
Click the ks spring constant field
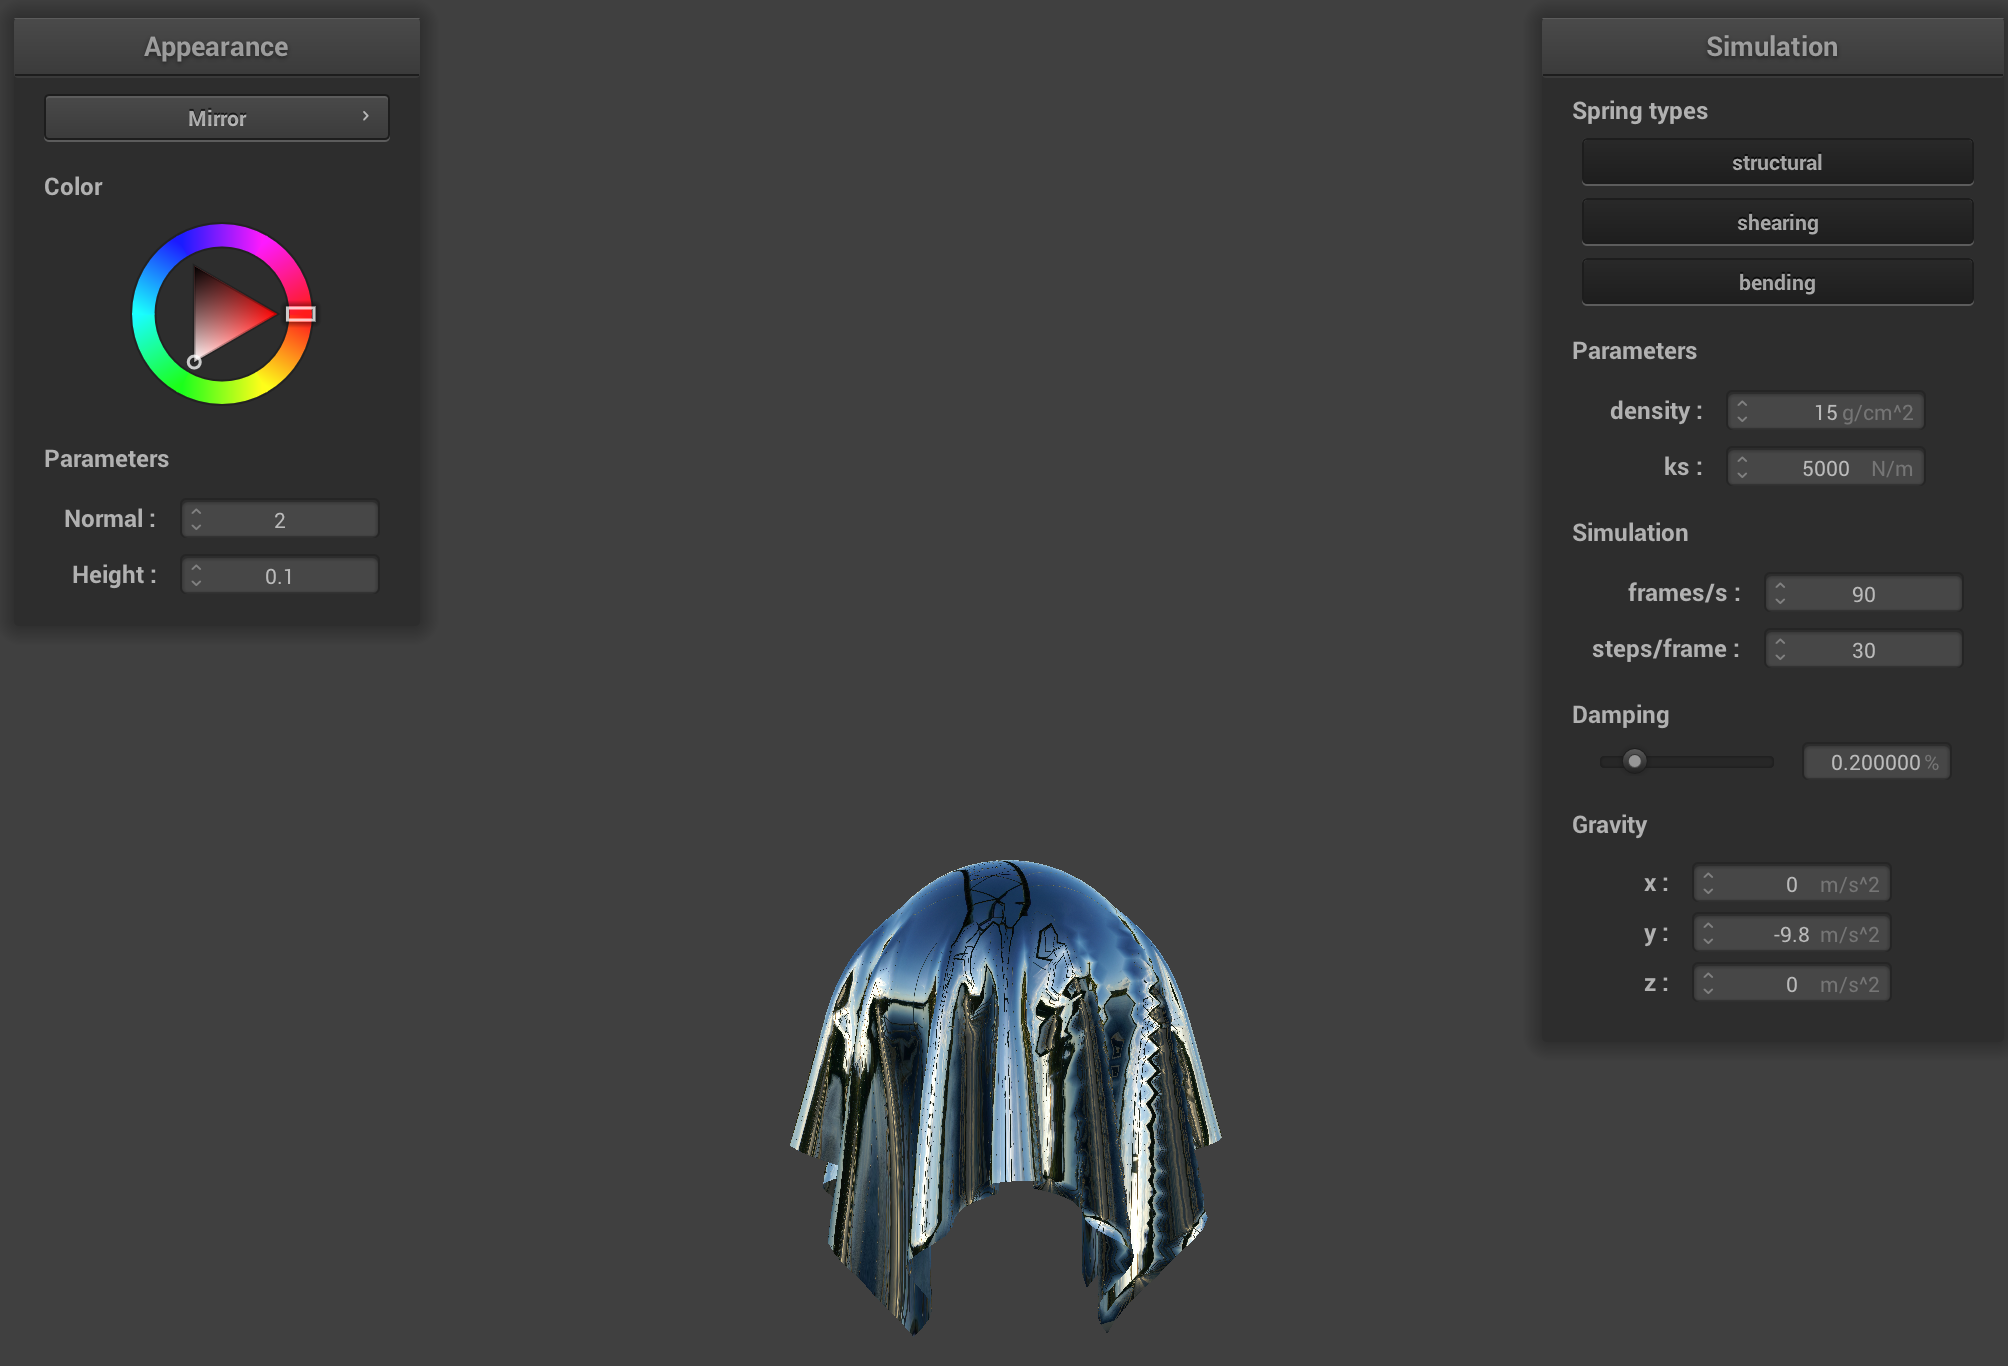[x=1826, y=467]
